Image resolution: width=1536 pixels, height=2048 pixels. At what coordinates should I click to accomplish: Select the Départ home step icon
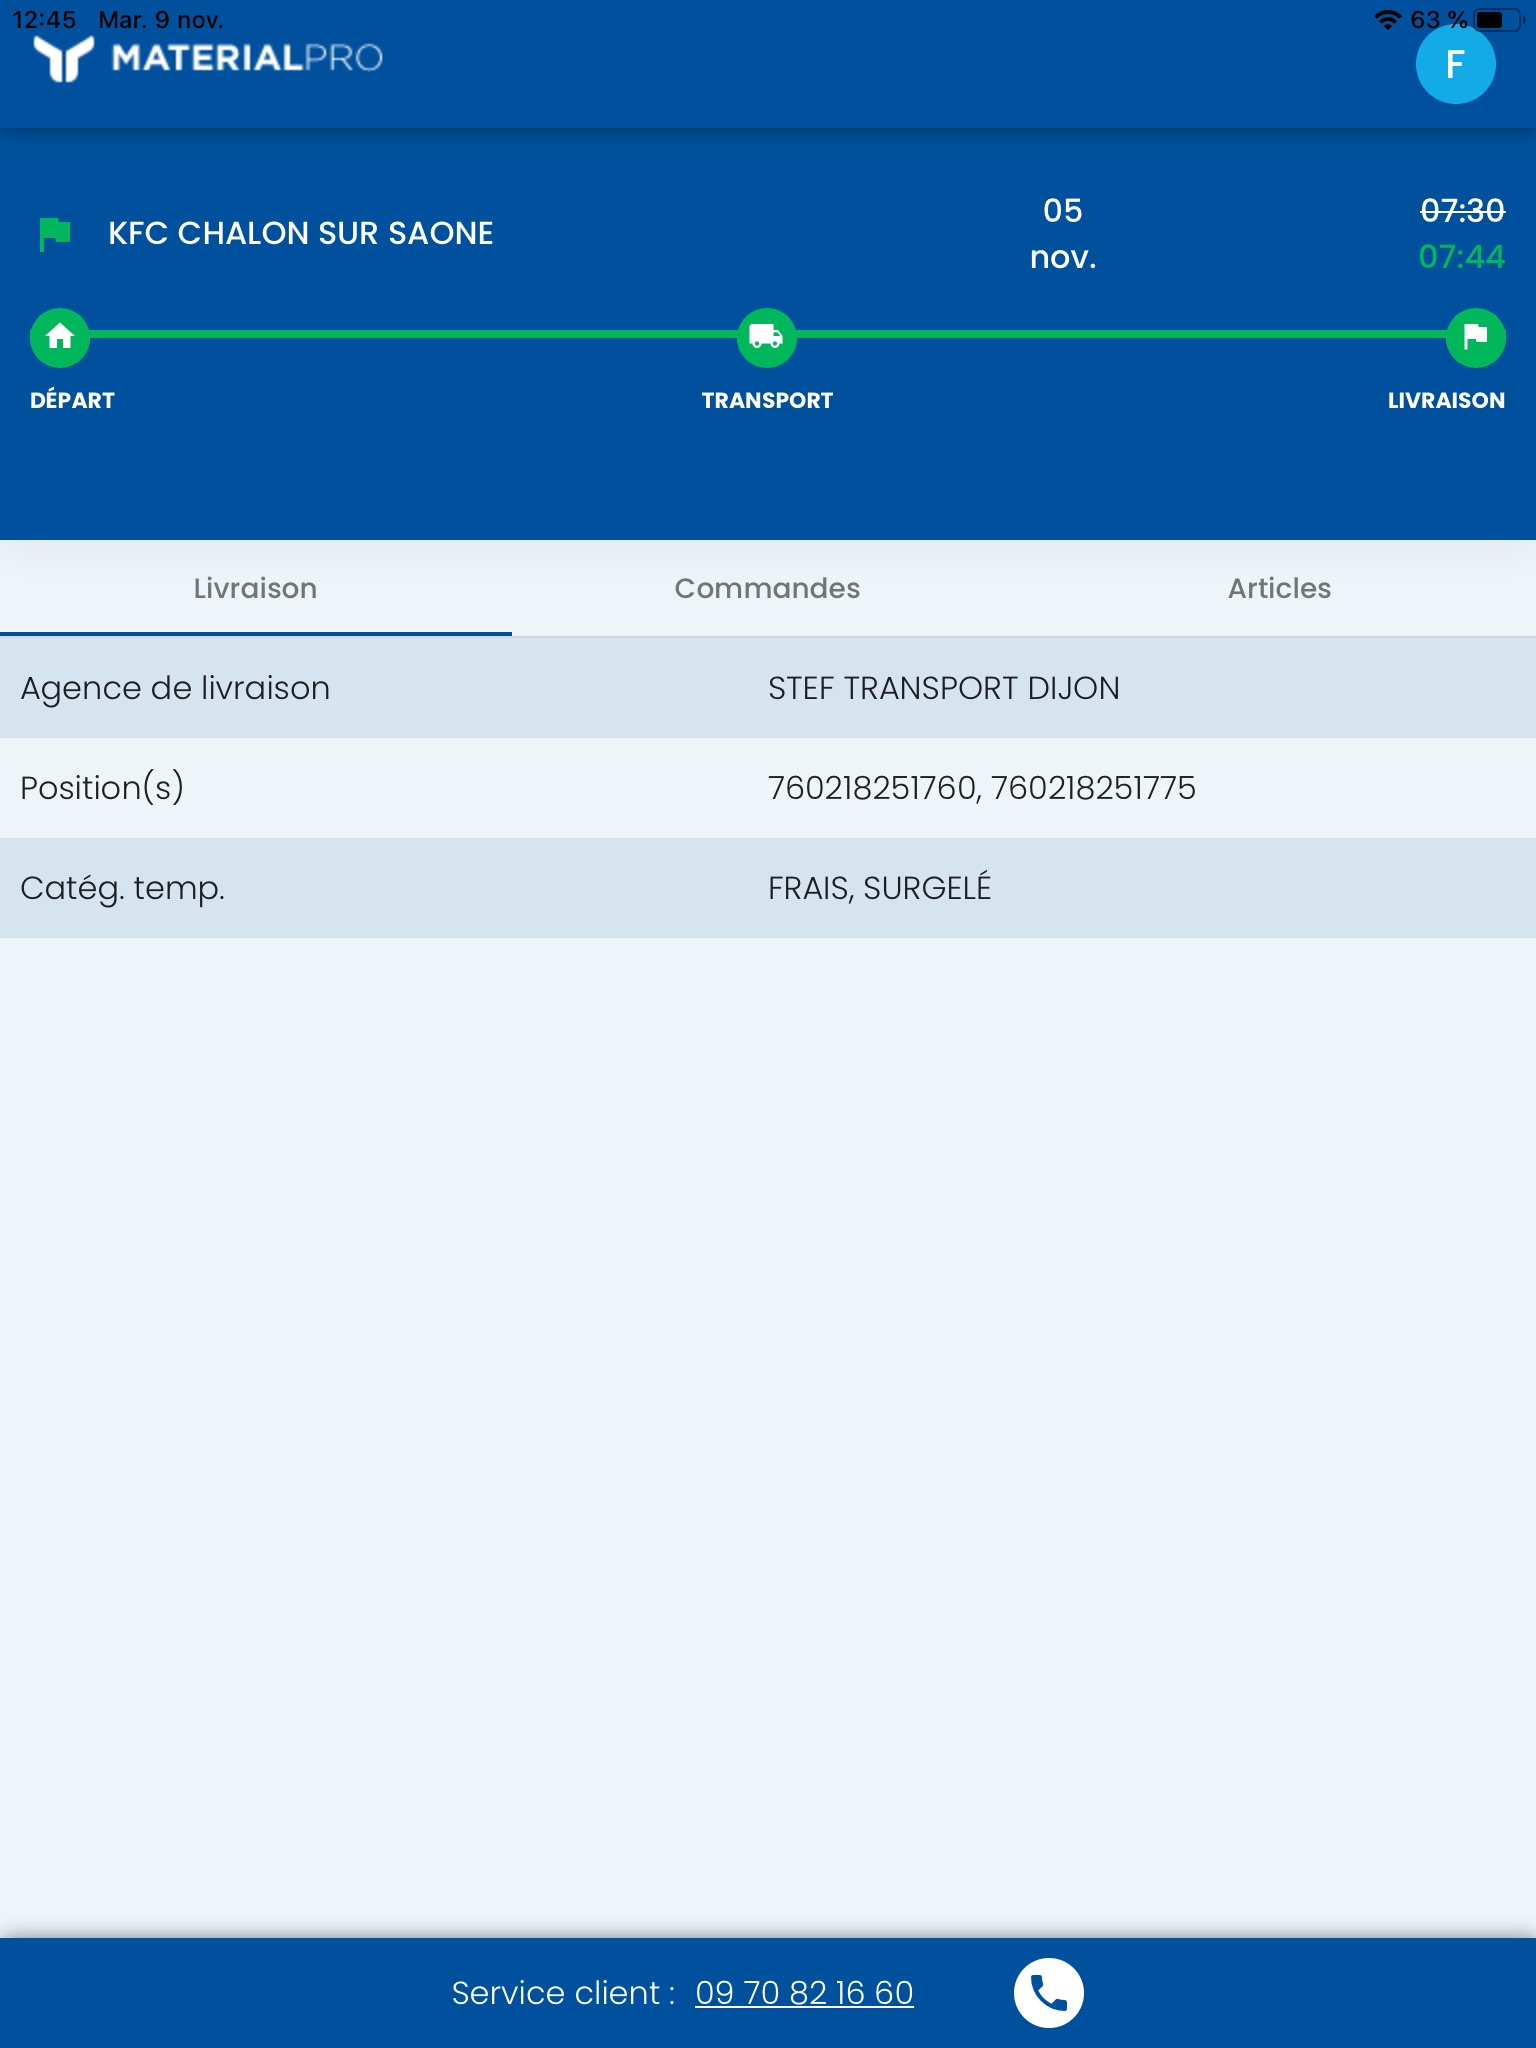(60, 337)
